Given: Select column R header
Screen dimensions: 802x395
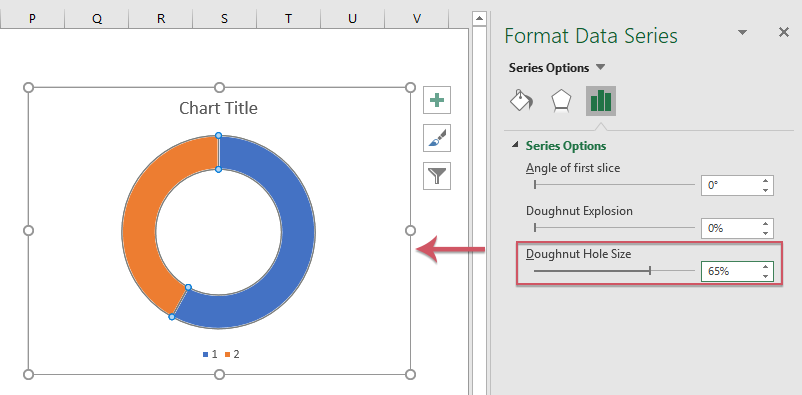Looking at the screenshot, I should (x=161, y=19).
